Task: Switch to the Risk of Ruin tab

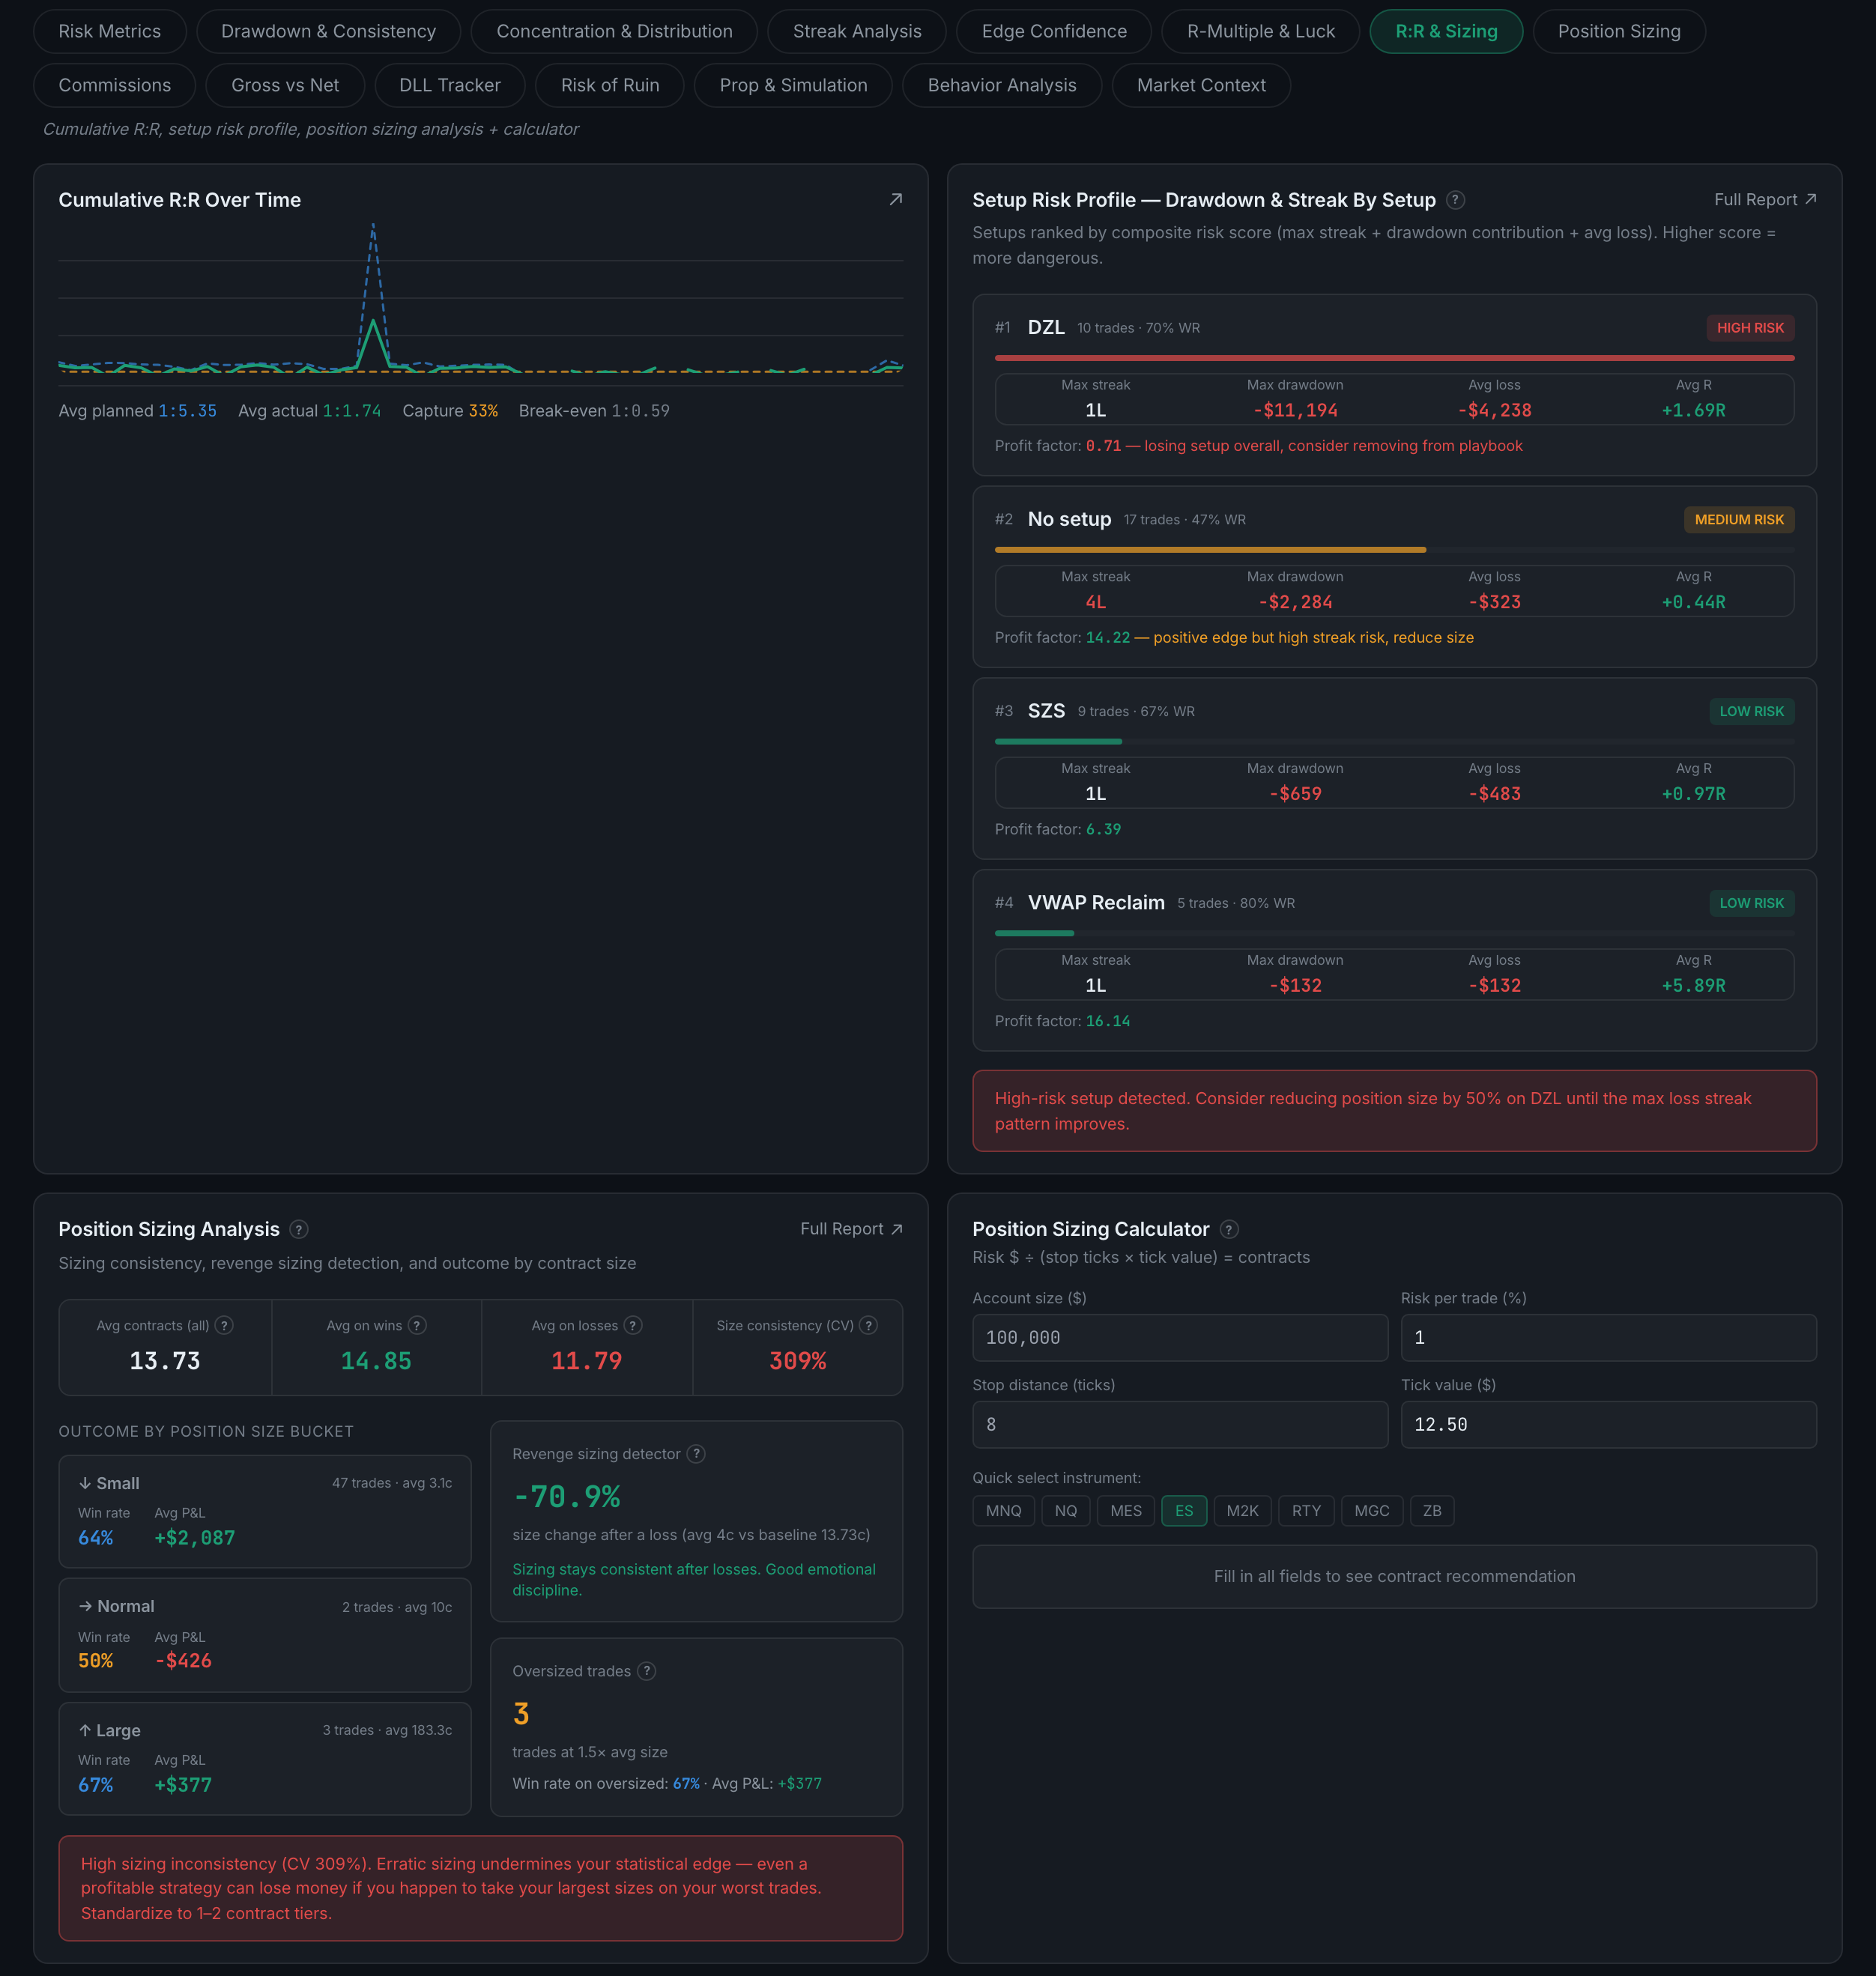Action: point(610,86)
